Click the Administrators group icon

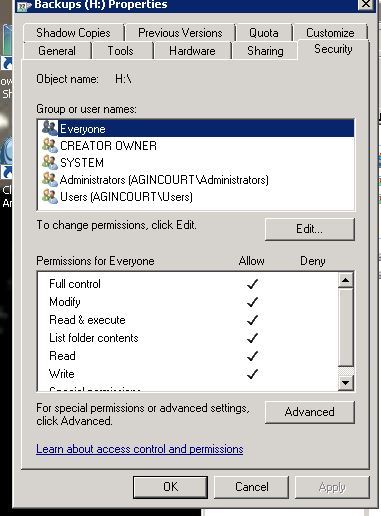coord(50,179)
